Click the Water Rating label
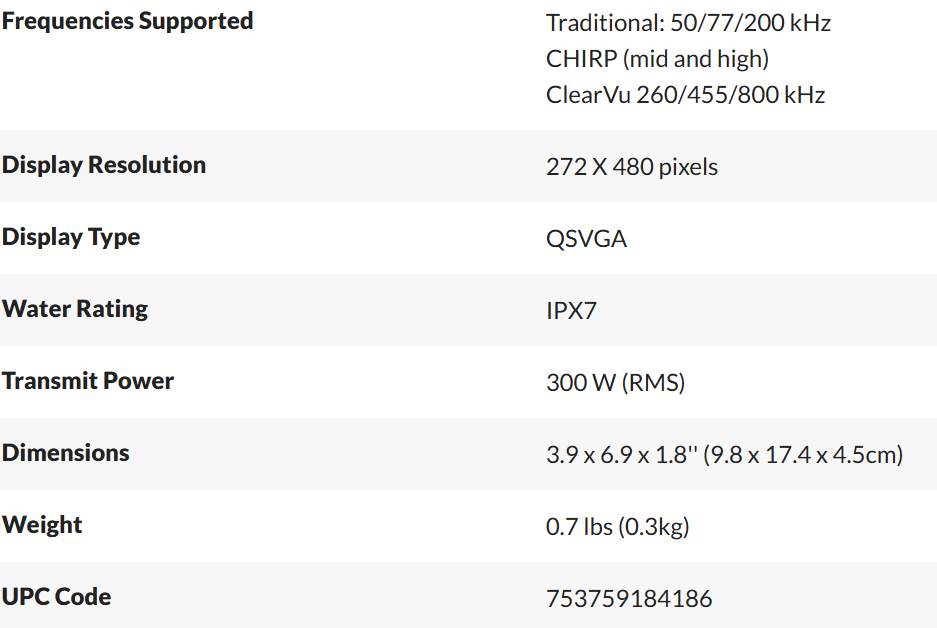This screenshot has height=628, width=937. pos(75,309)
